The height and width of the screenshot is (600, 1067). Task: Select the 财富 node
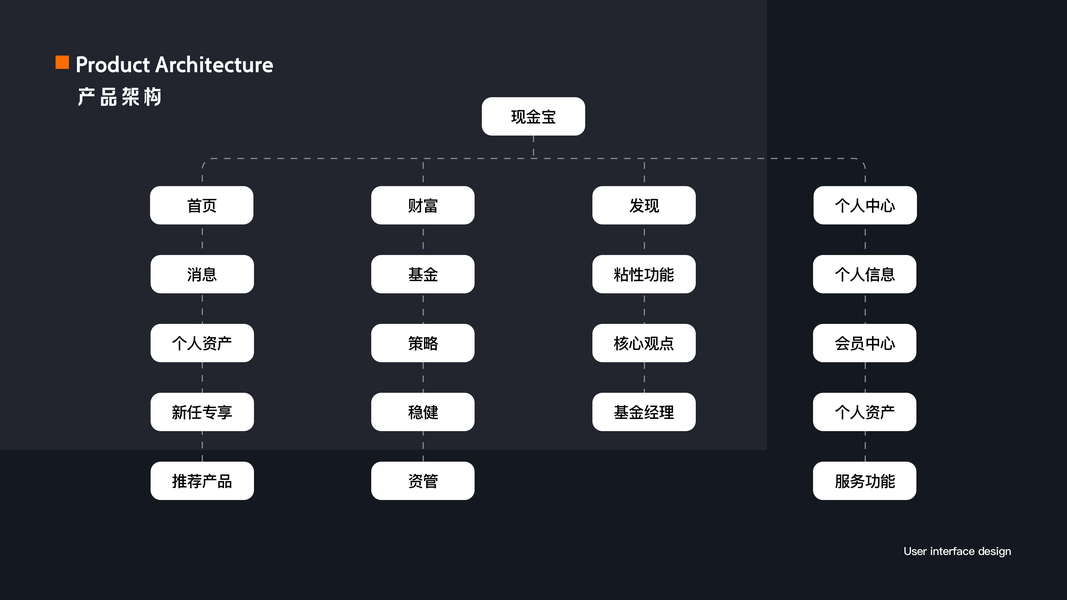[x=423, y=206]
